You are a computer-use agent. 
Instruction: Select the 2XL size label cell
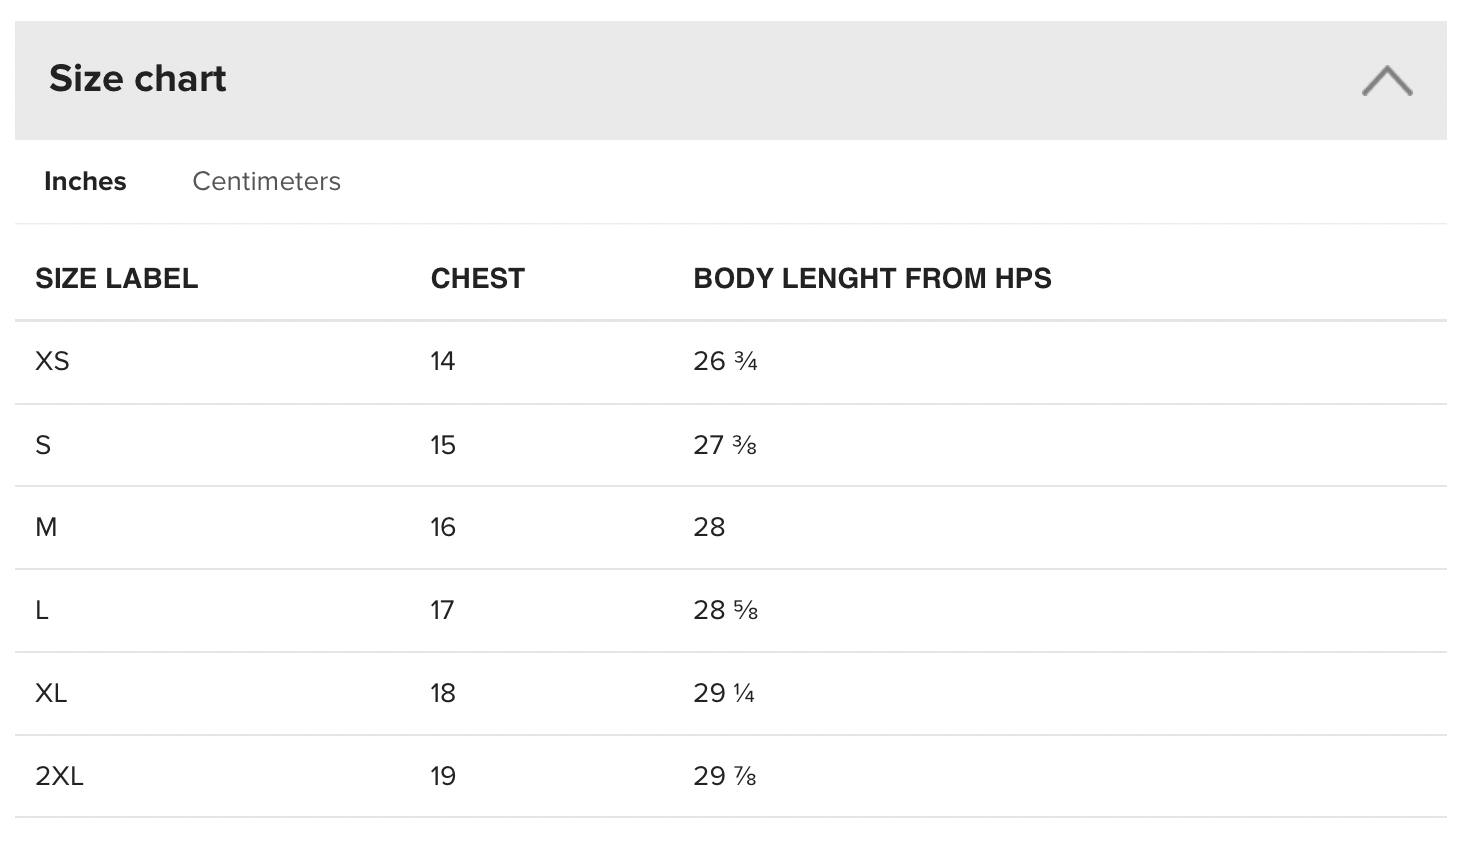coord(59,776)
